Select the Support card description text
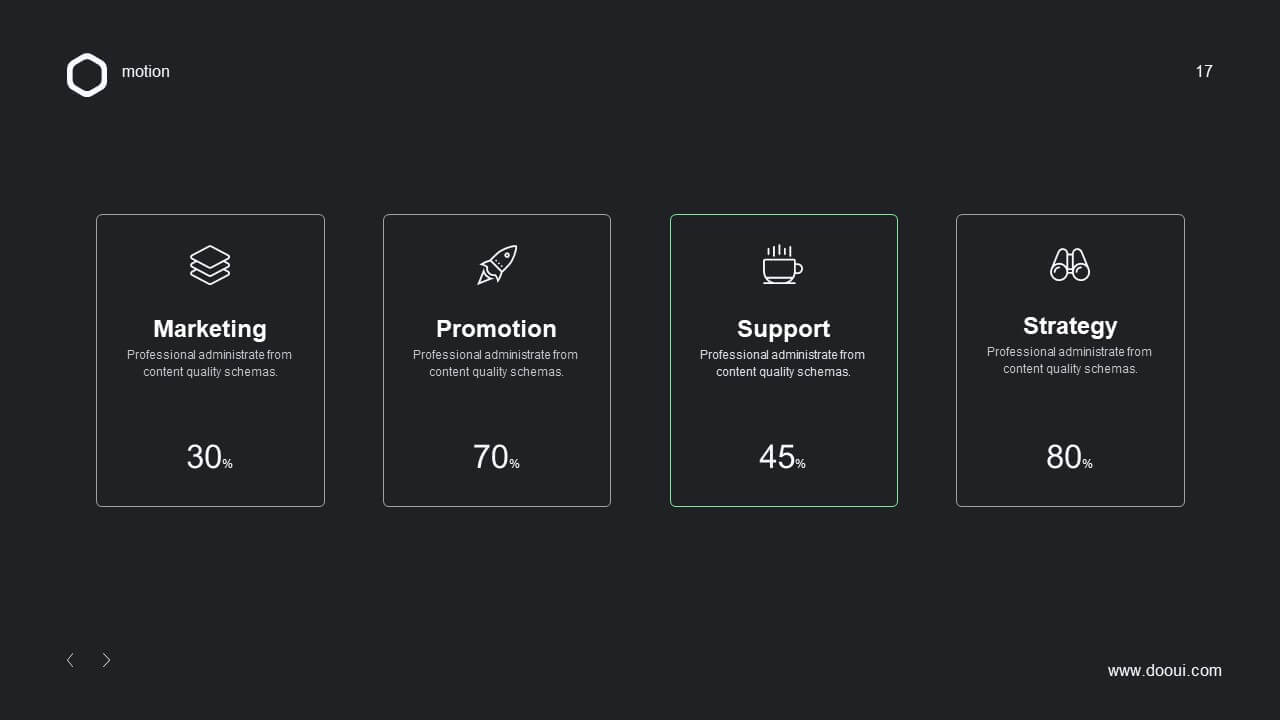Screen dimensions: 1280x720 (783, 363)
